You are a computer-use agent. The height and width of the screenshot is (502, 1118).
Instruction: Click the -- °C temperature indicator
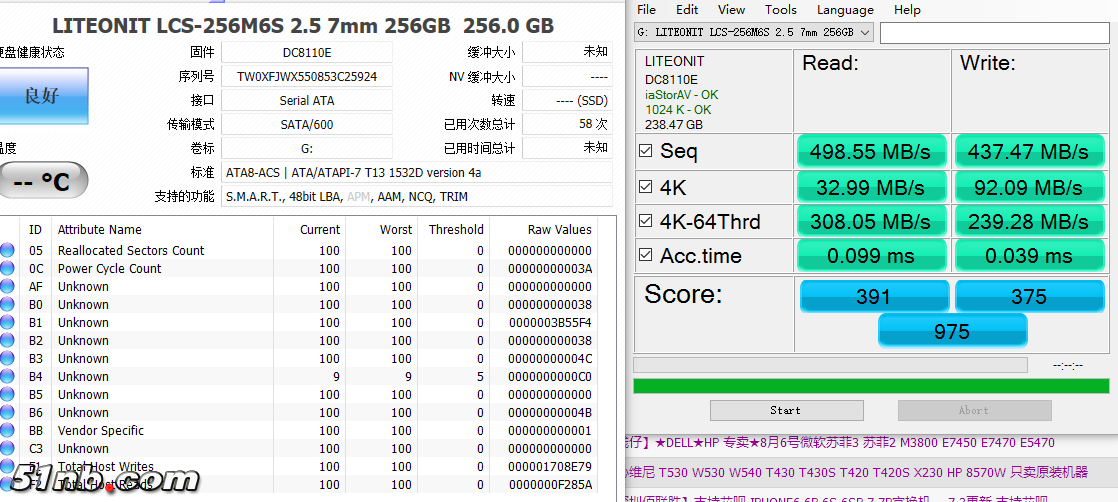coord(42,181)
